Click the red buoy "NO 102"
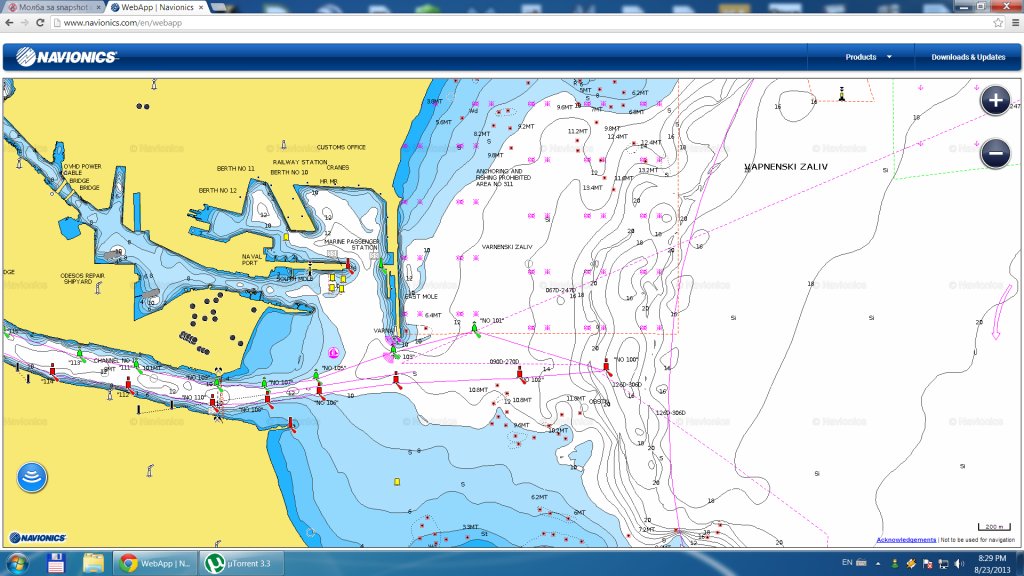The height and width of the screenshot is (576, 1024). coord(520,373)
